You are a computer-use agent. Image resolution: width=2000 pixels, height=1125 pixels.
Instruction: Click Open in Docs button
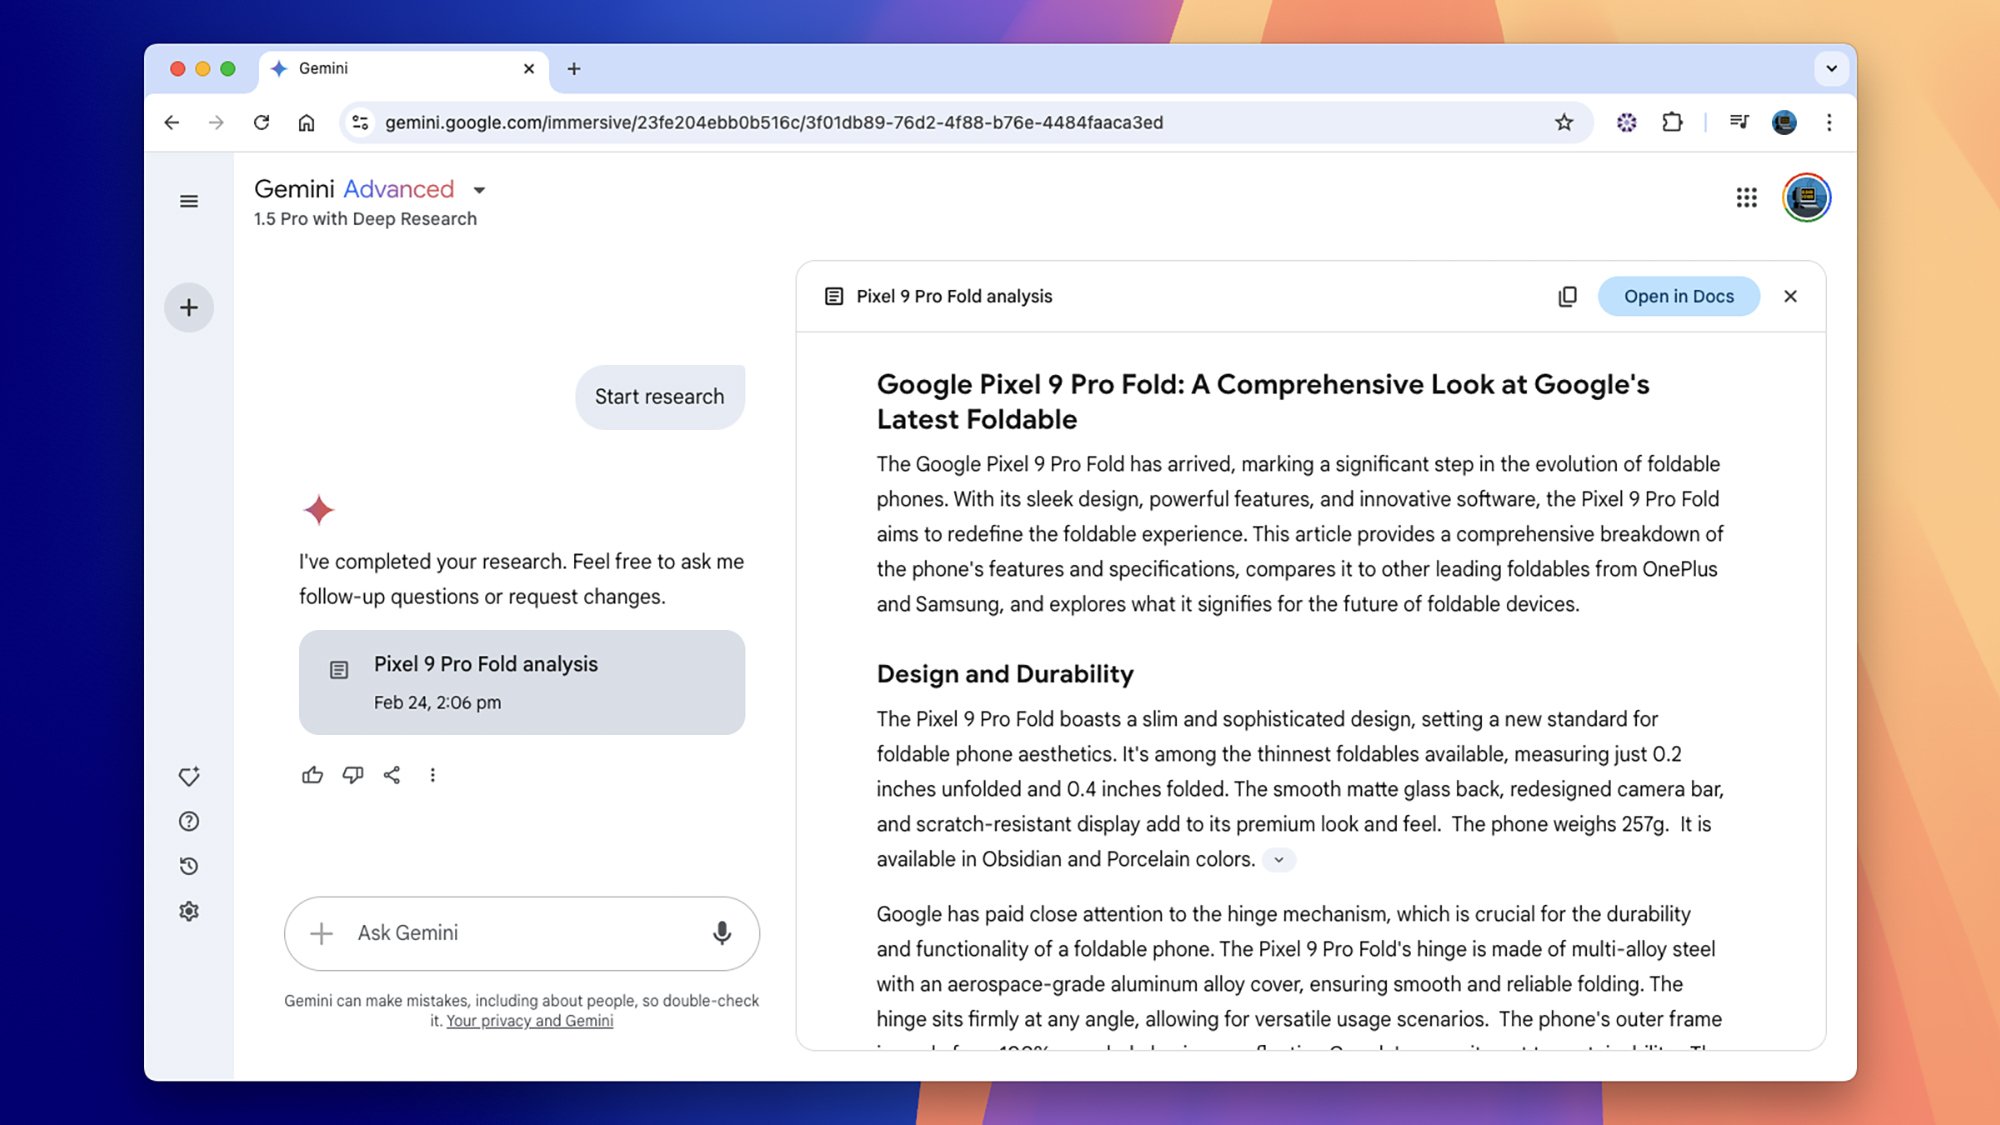[1679, 296]
